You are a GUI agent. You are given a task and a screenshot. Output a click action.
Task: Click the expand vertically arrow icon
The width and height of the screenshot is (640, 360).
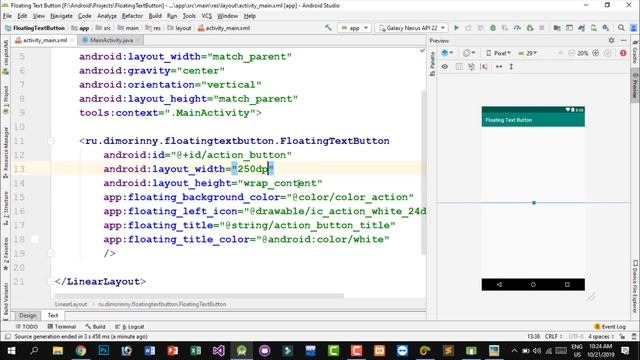(x=511, y=67)
